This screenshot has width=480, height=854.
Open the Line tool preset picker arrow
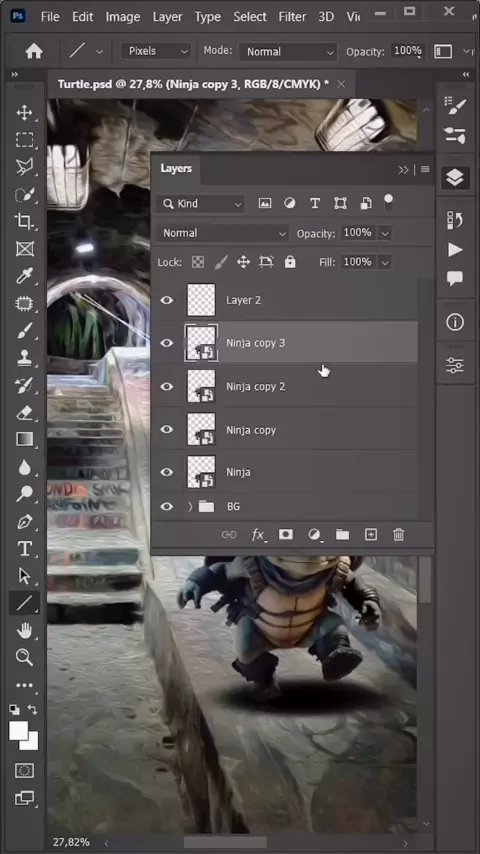tap(99, 52)
